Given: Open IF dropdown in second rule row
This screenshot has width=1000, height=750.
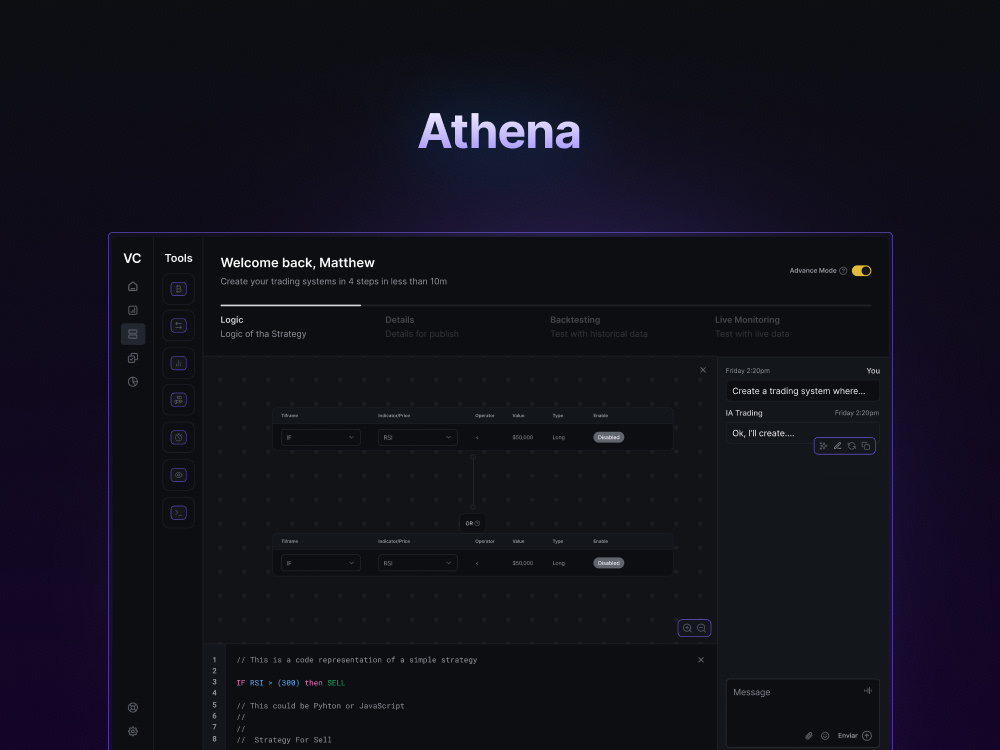Looking at the screenshot, I should [x=321, y=563].
